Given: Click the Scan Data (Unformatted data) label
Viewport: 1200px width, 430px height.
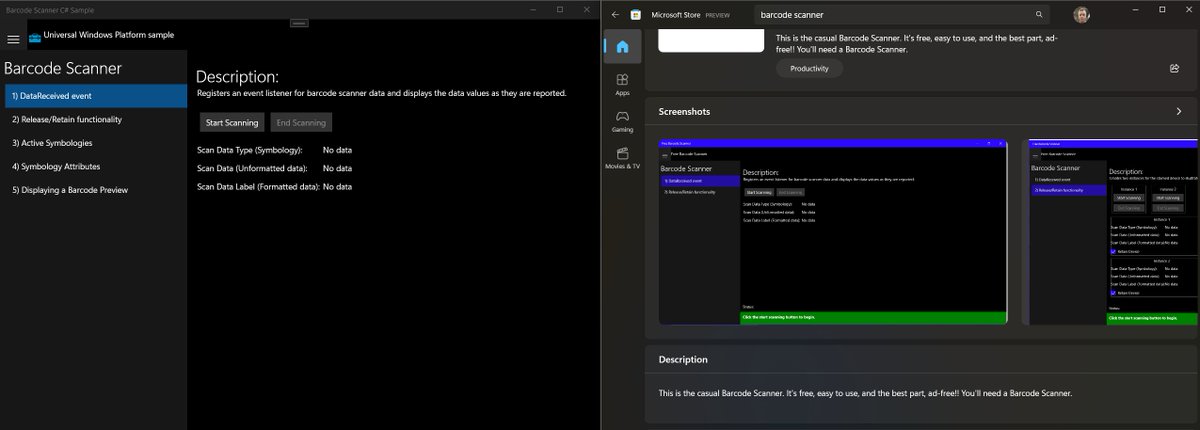Looking at the screenshot, I should (x=250, y=168).
